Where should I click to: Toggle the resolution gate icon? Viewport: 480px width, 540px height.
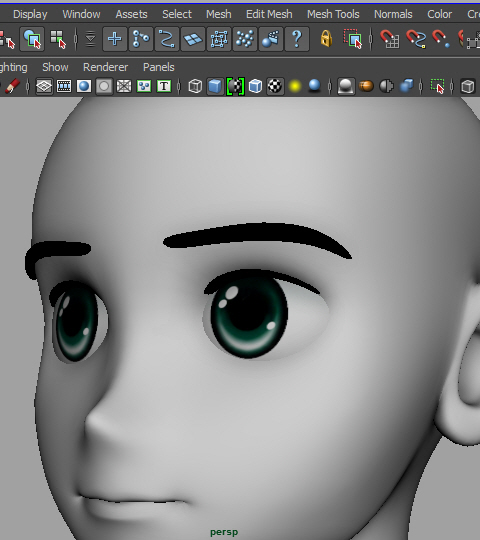point(84,86)
